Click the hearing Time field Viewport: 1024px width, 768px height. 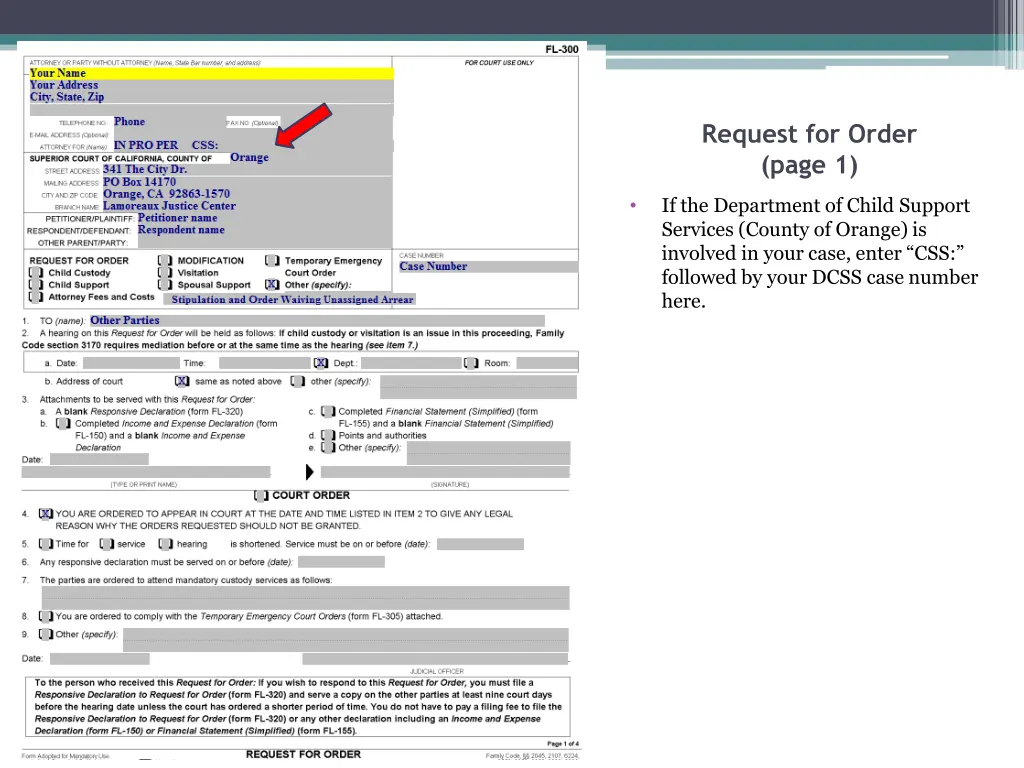point(264,363)
